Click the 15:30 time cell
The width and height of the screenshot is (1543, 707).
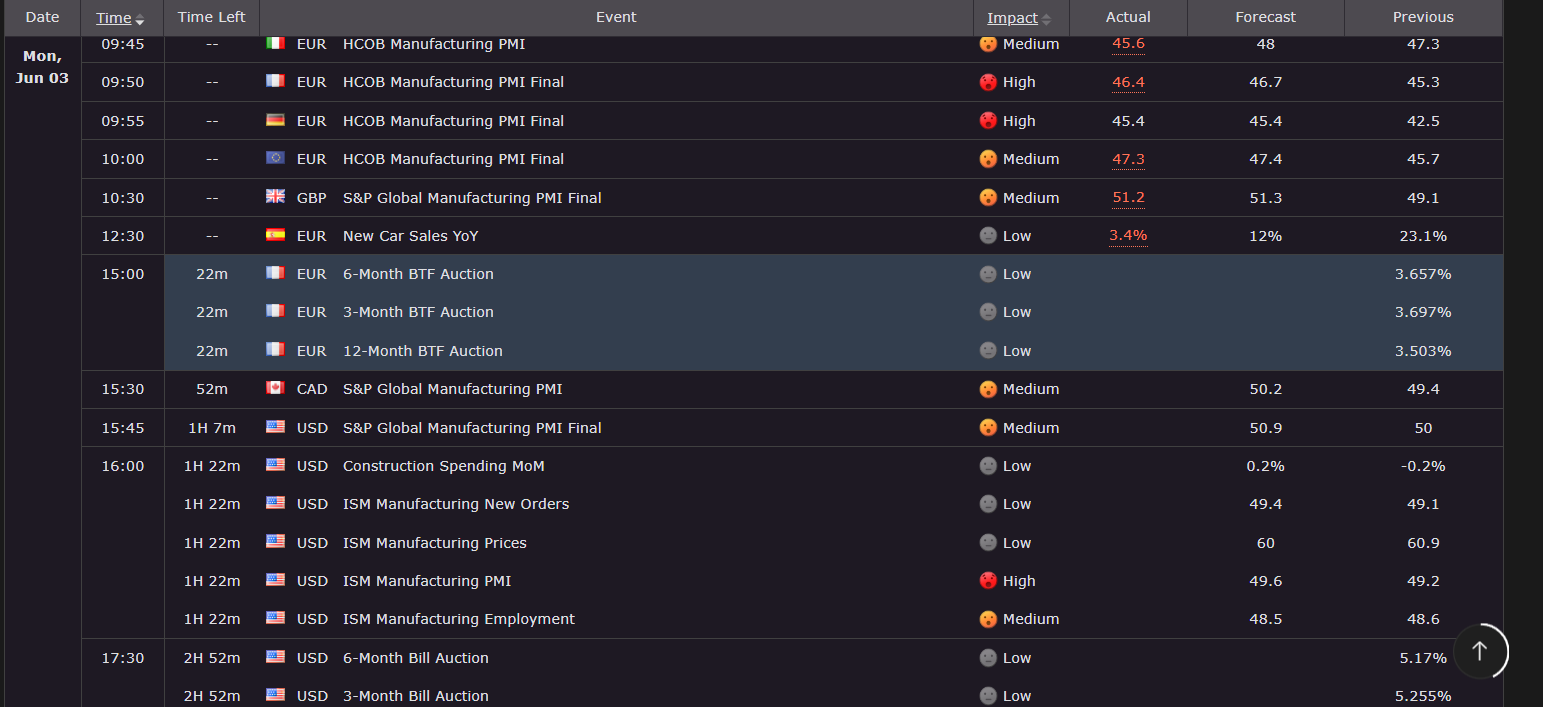coord(122,389)
